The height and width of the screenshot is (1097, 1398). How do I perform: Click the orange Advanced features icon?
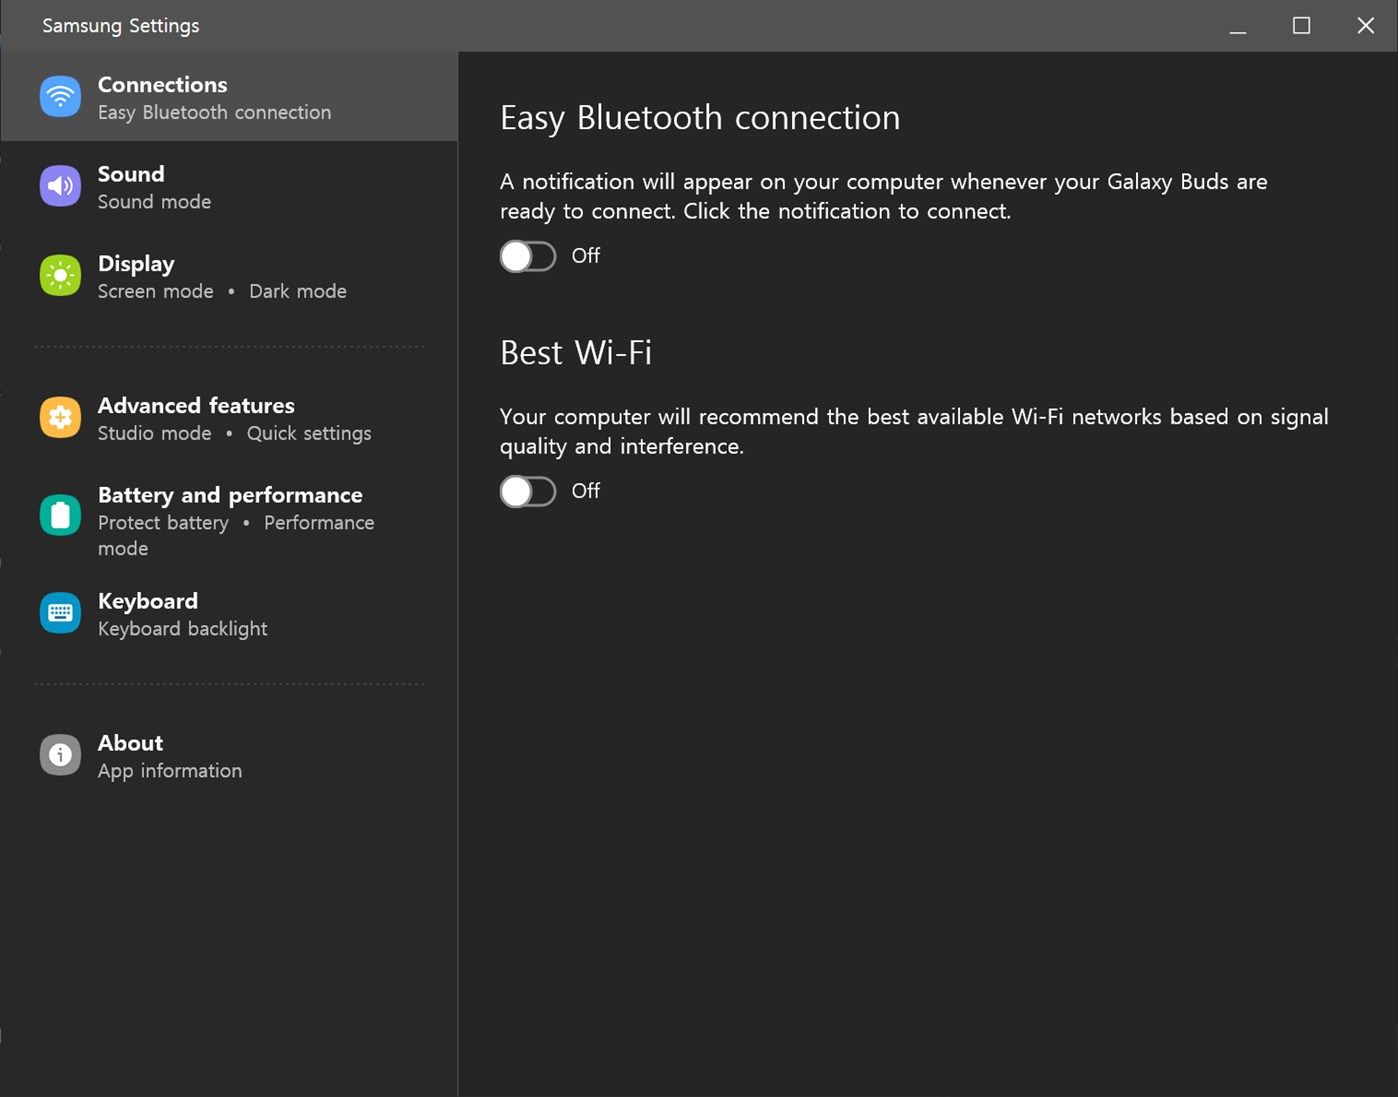point(60,417)
